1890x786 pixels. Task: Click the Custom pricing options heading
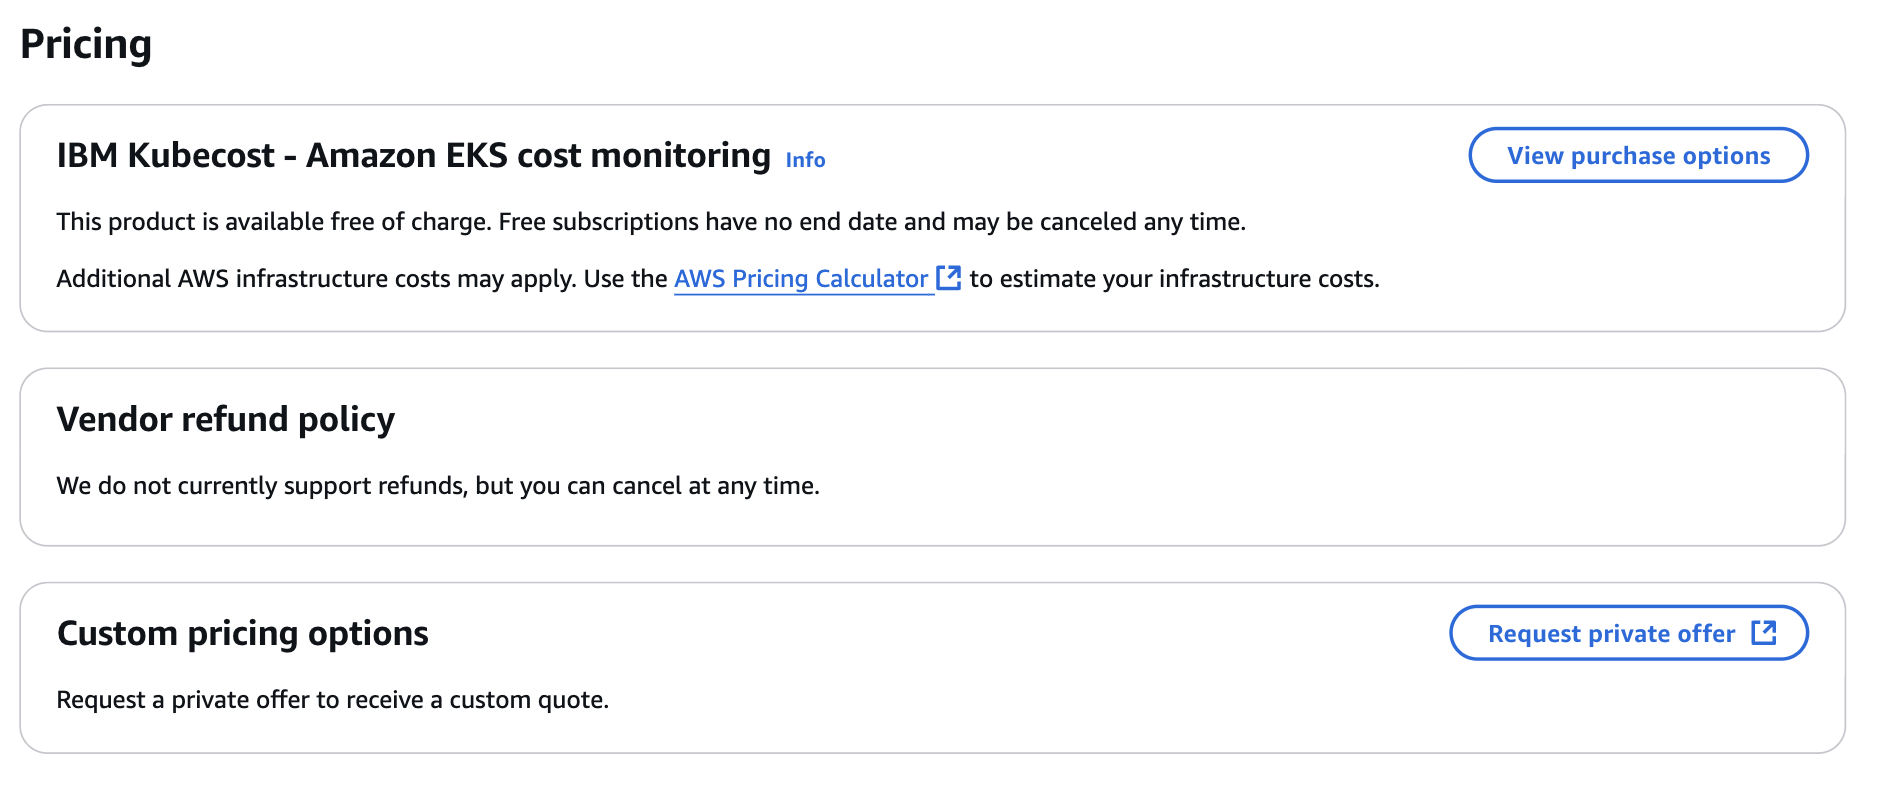(243, 633)
